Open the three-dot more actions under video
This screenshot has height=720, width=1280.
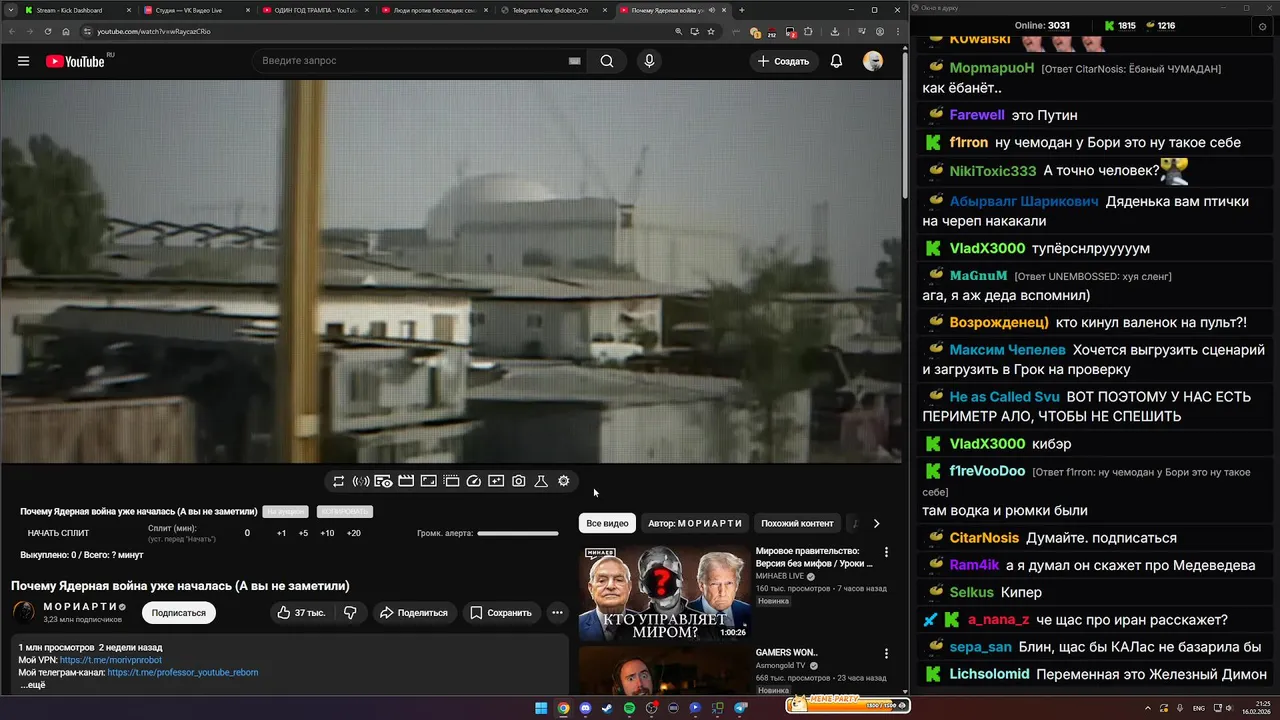(557, 612)
